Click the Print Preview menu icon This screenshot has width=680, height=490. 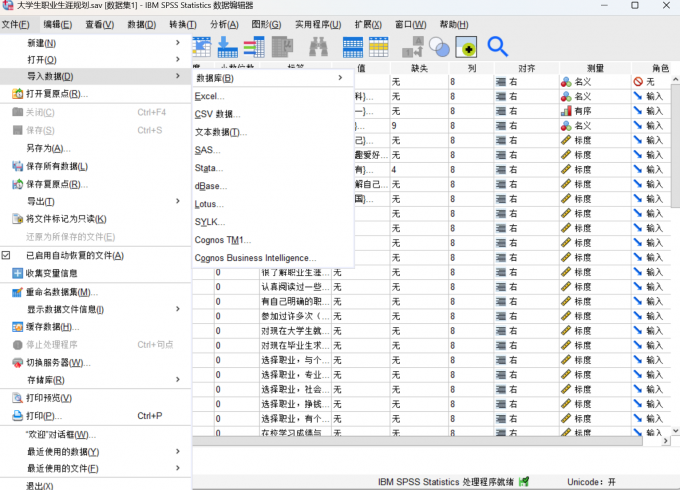(17, 398)
